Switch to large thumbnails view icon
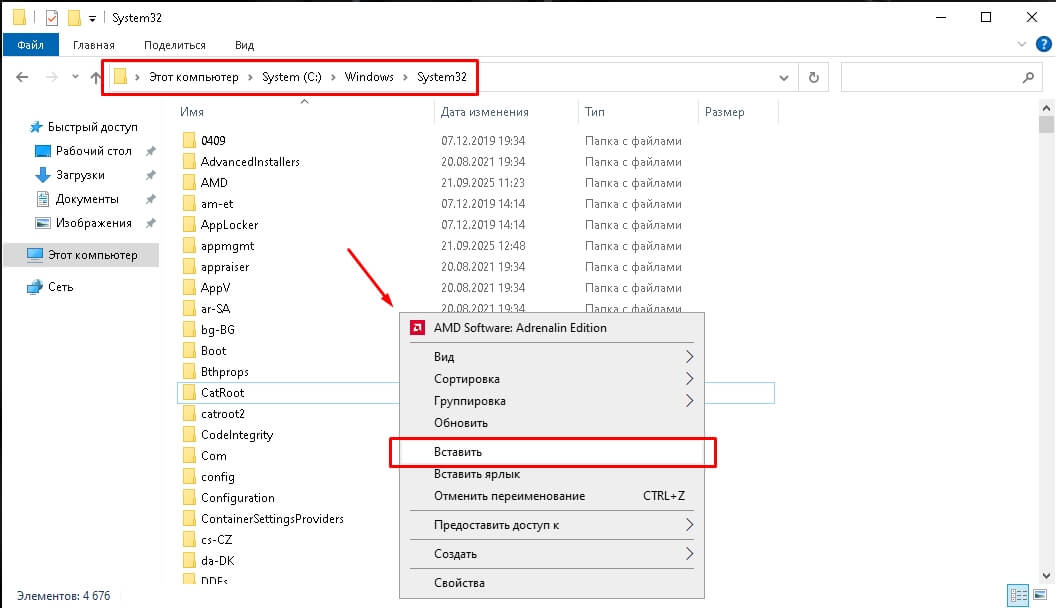1056x608 pixels. click(x=1041, y=595)
